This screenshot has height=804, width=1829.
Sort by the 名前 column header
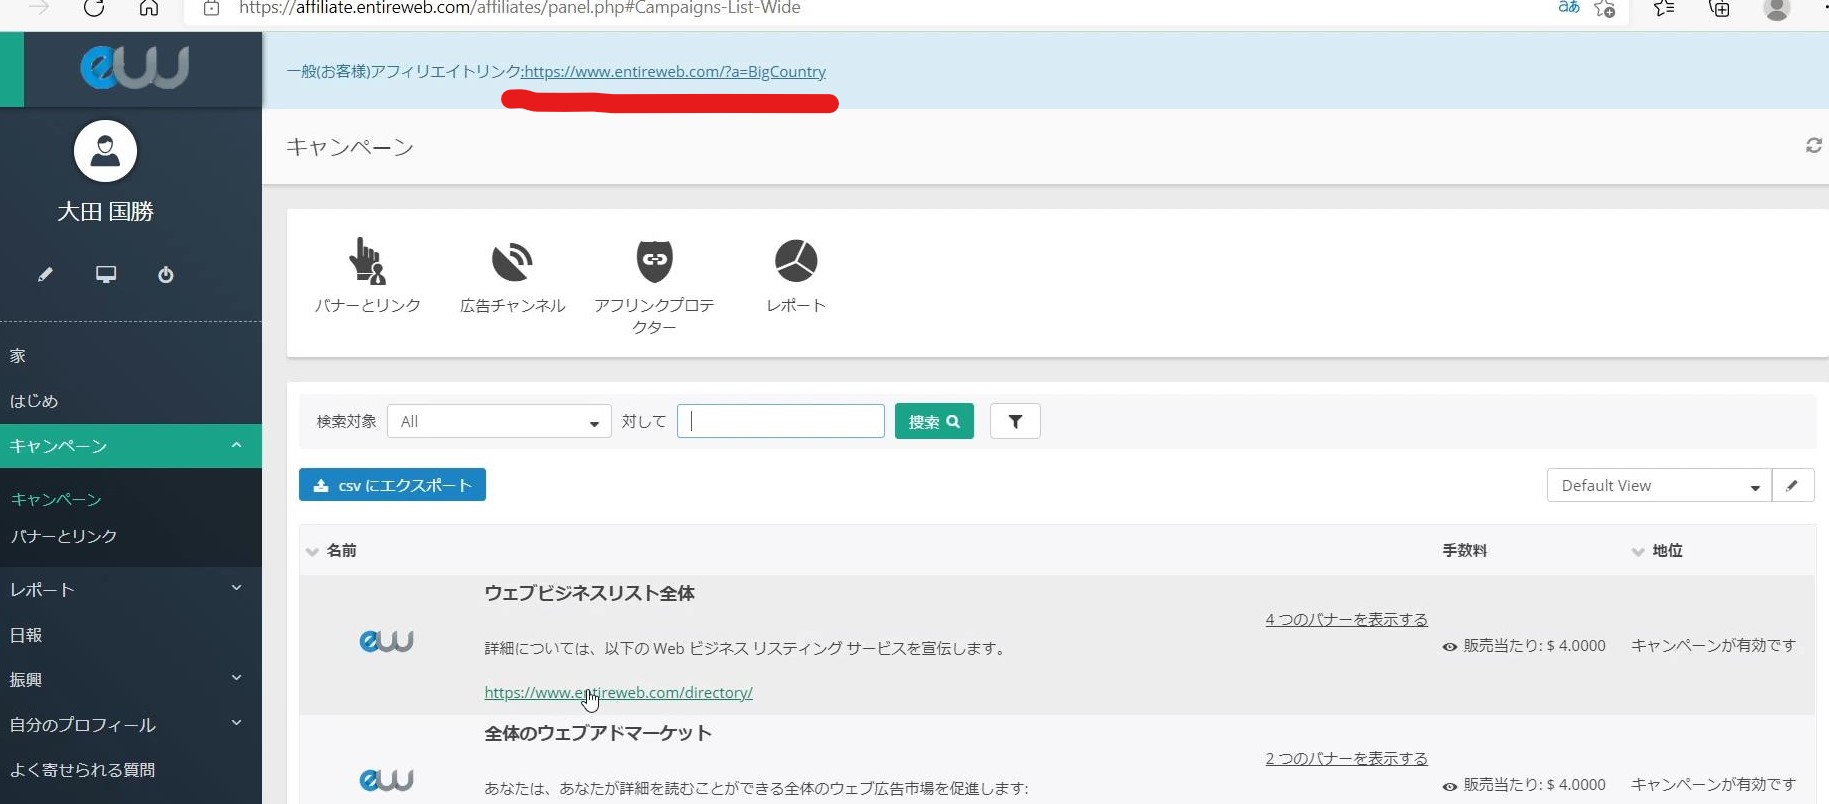tap(341, 550)
